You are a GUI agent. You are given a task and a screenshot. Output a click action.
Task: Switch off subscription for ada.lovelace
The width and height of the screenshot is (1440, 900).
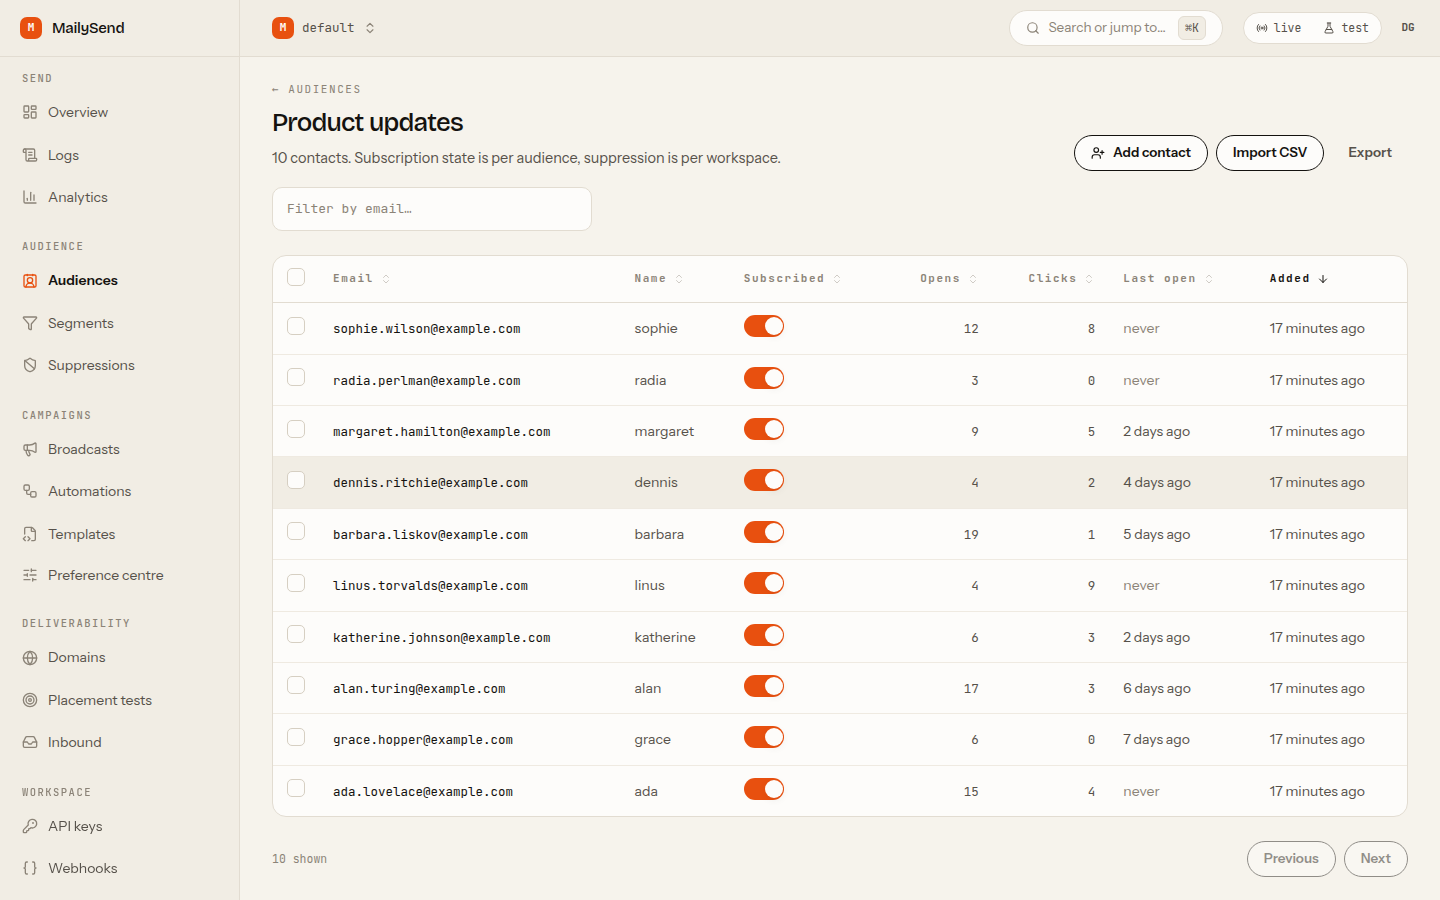764,789
